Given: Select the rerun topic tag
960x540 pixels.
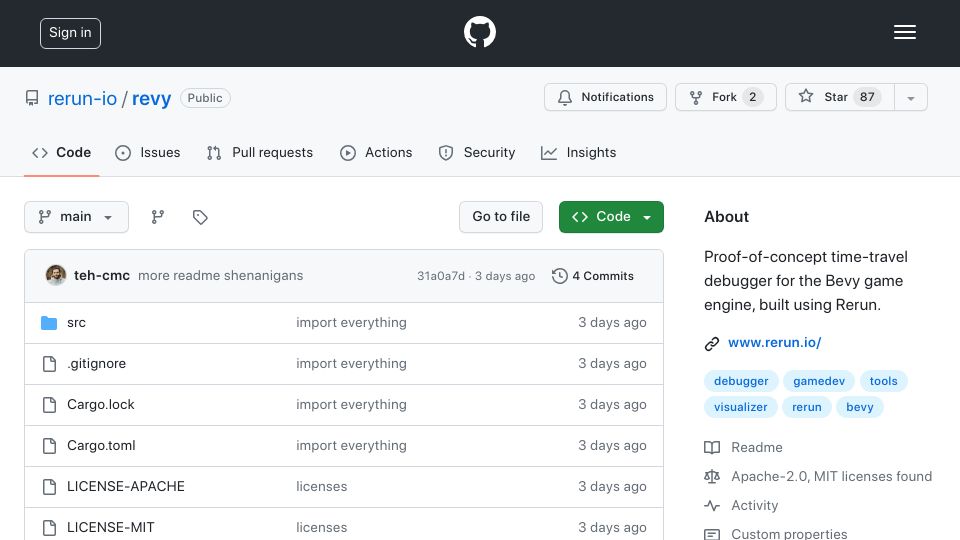Looking at the screenshot, I should pyautogui.click(x=807, y=407).
